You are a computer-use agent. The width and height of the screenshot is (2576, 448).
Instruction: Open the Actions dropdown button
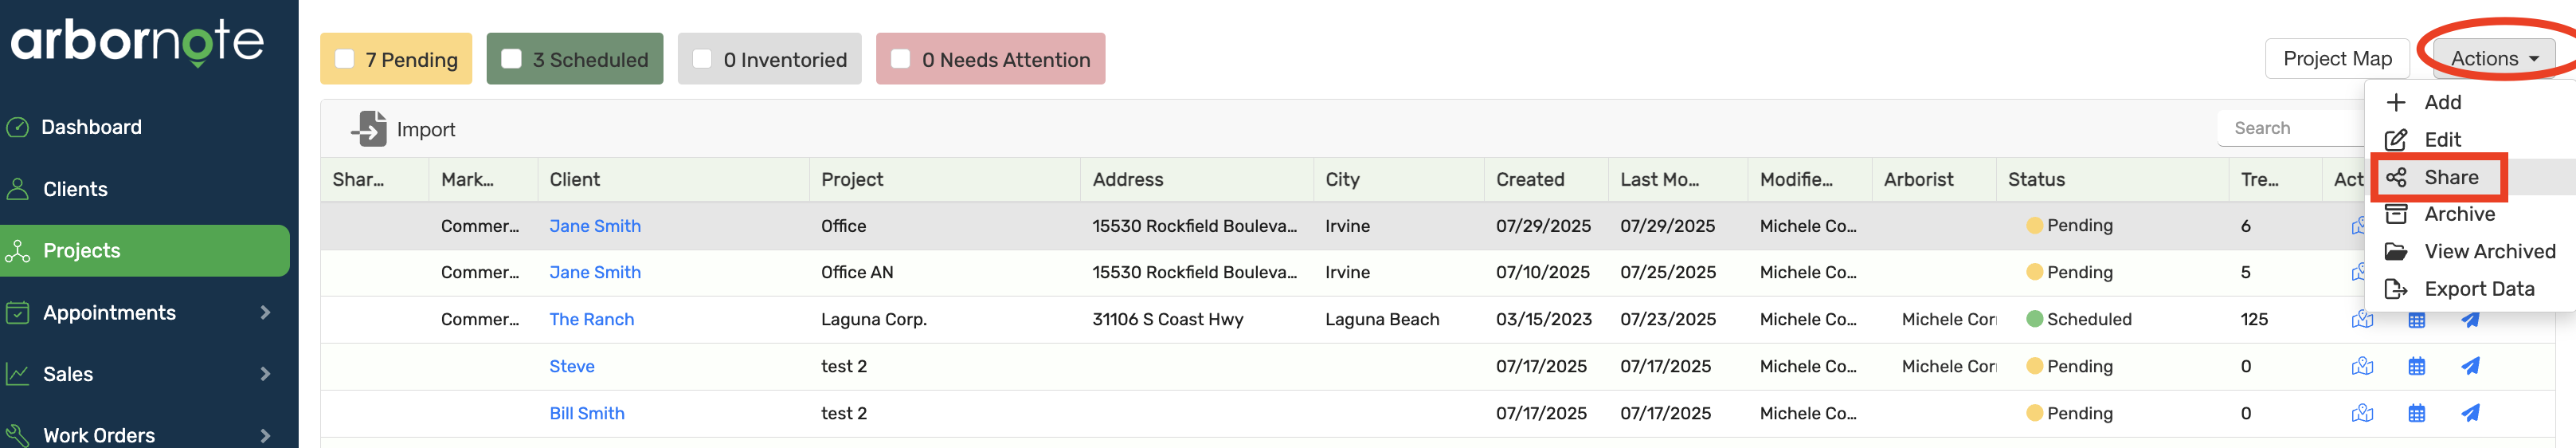click(2493, 59)
